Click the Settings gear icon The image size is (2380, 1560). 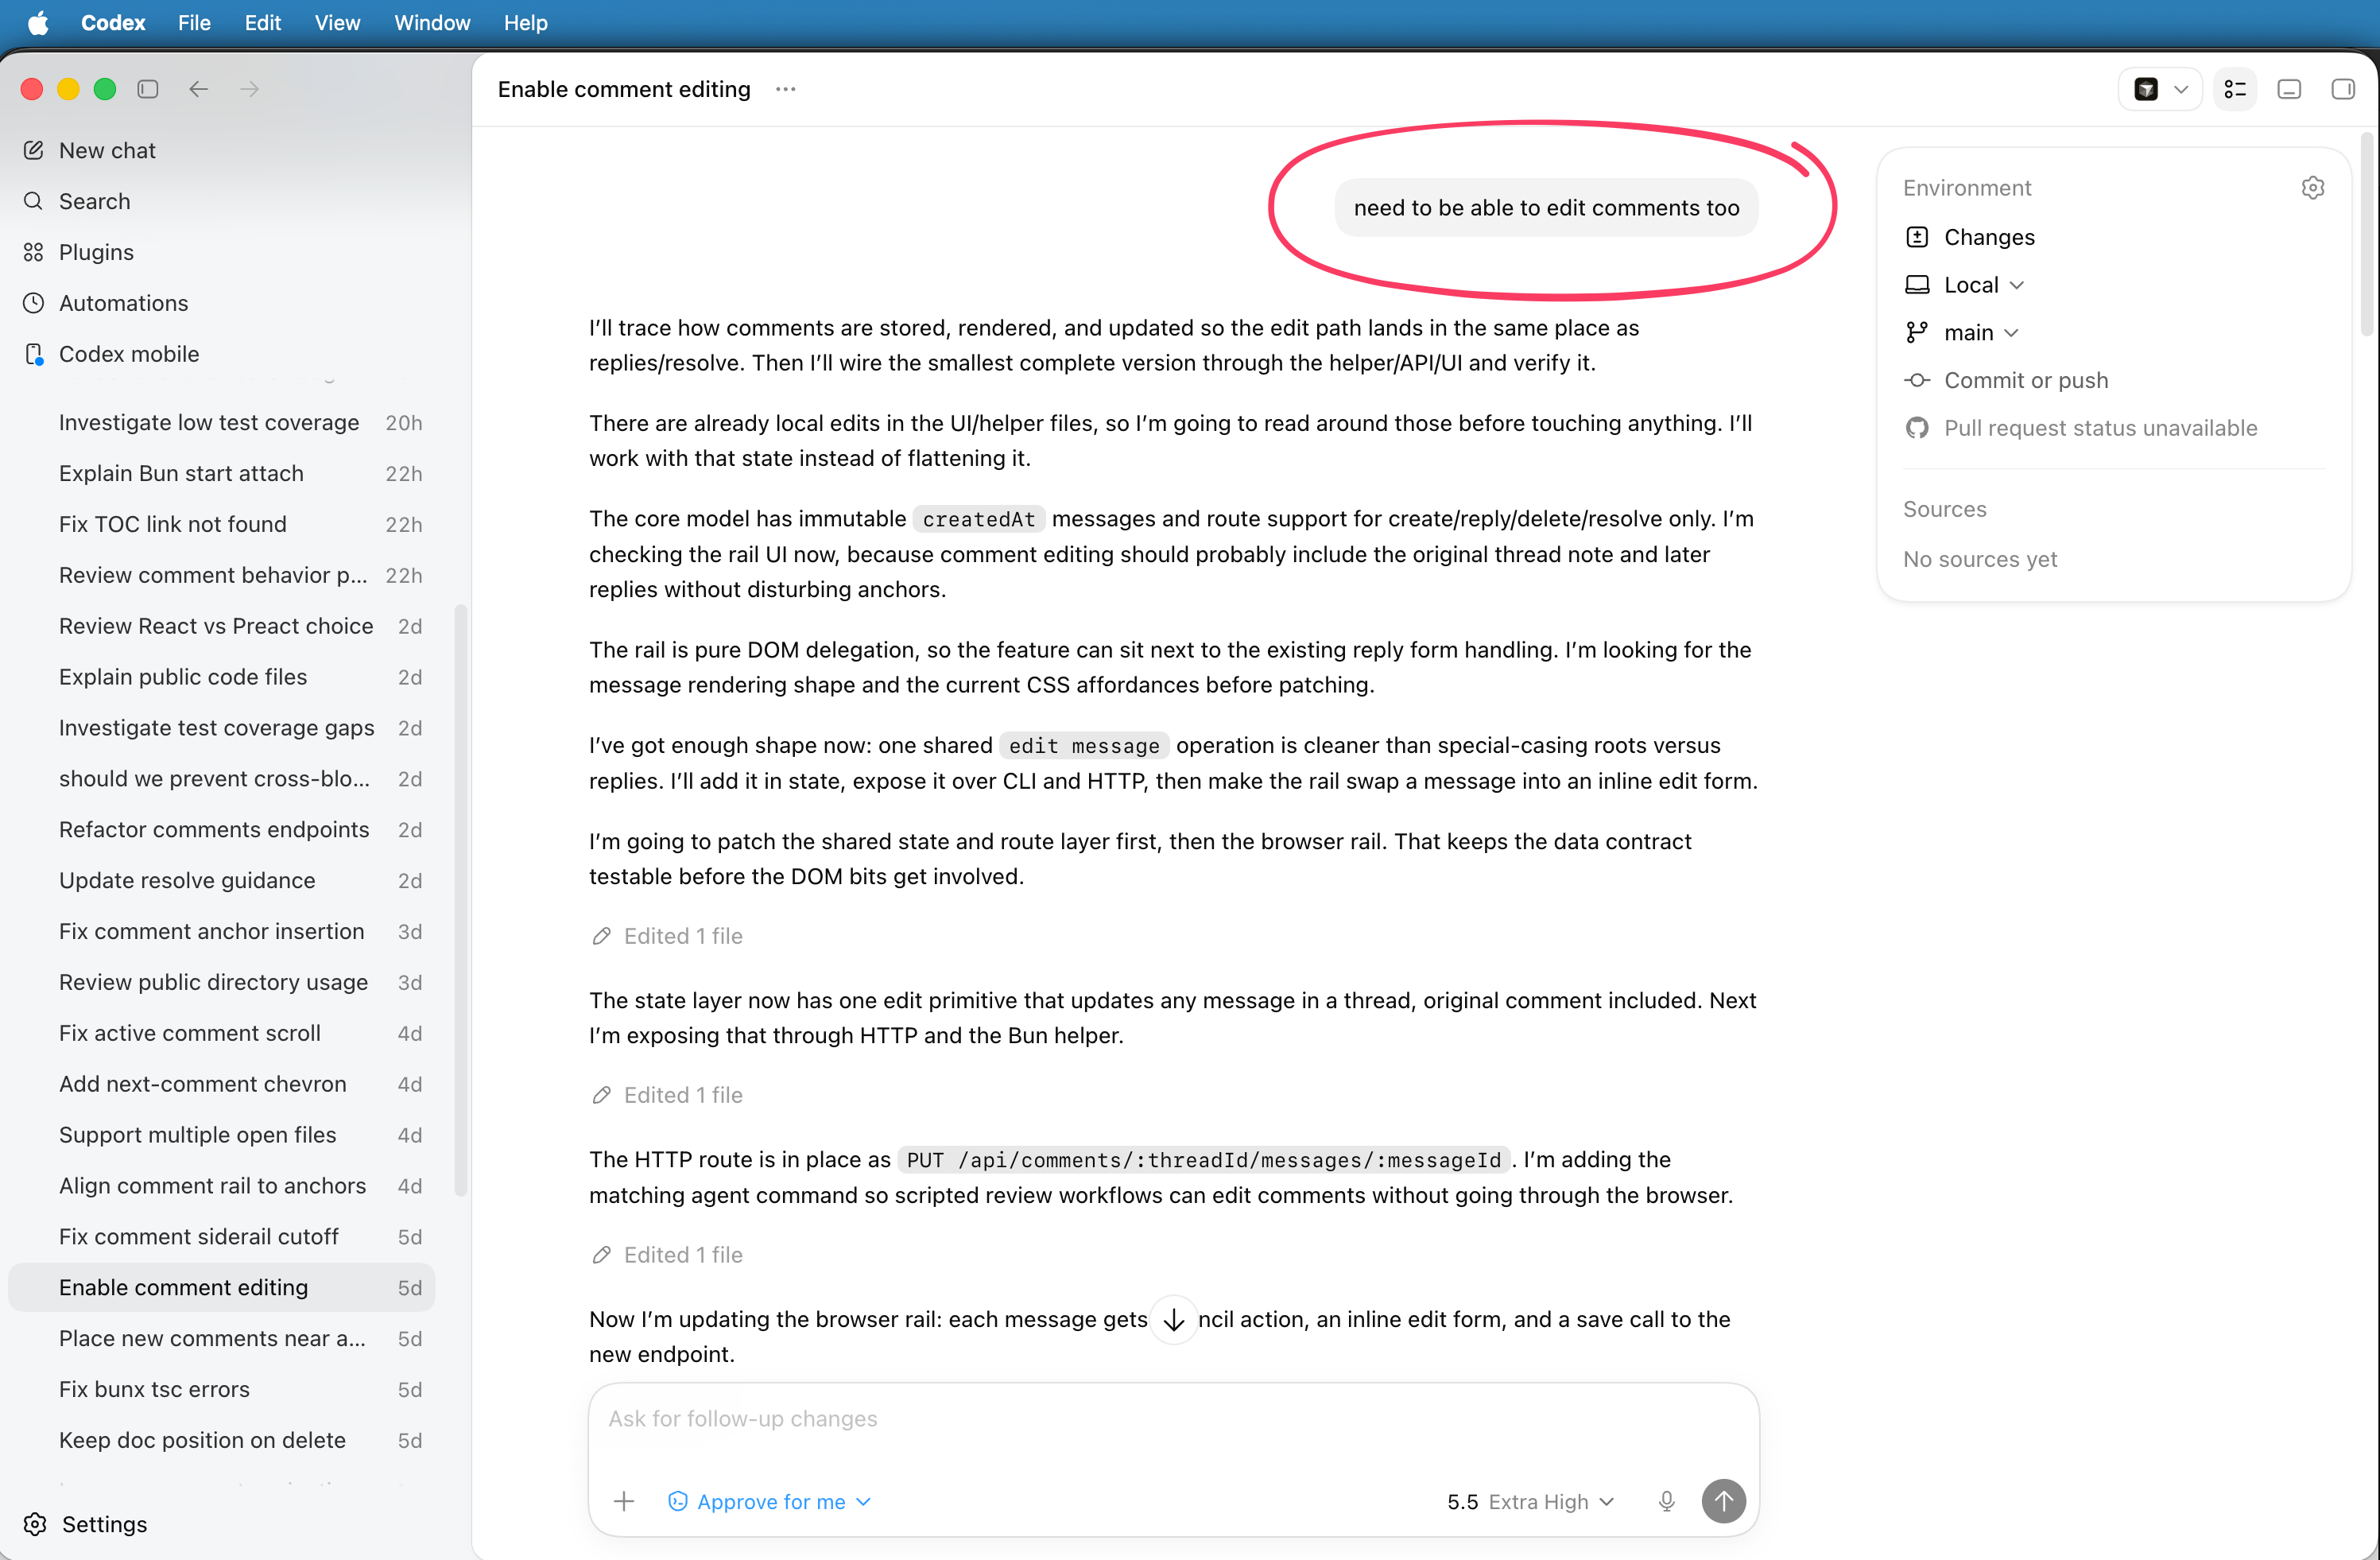coord(35,1524)
